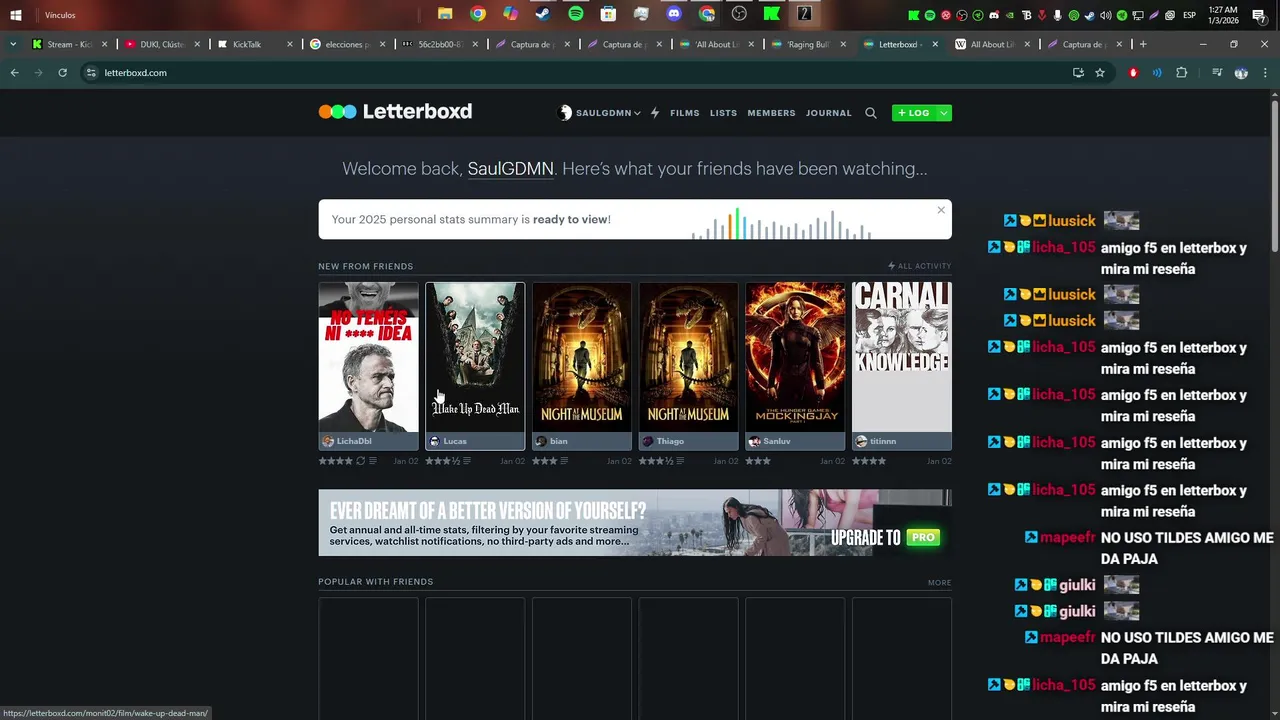This screenshot has height=720, width=1280.
Task: Open Discord from the taskbar
Action: click(x=674, y=14)
